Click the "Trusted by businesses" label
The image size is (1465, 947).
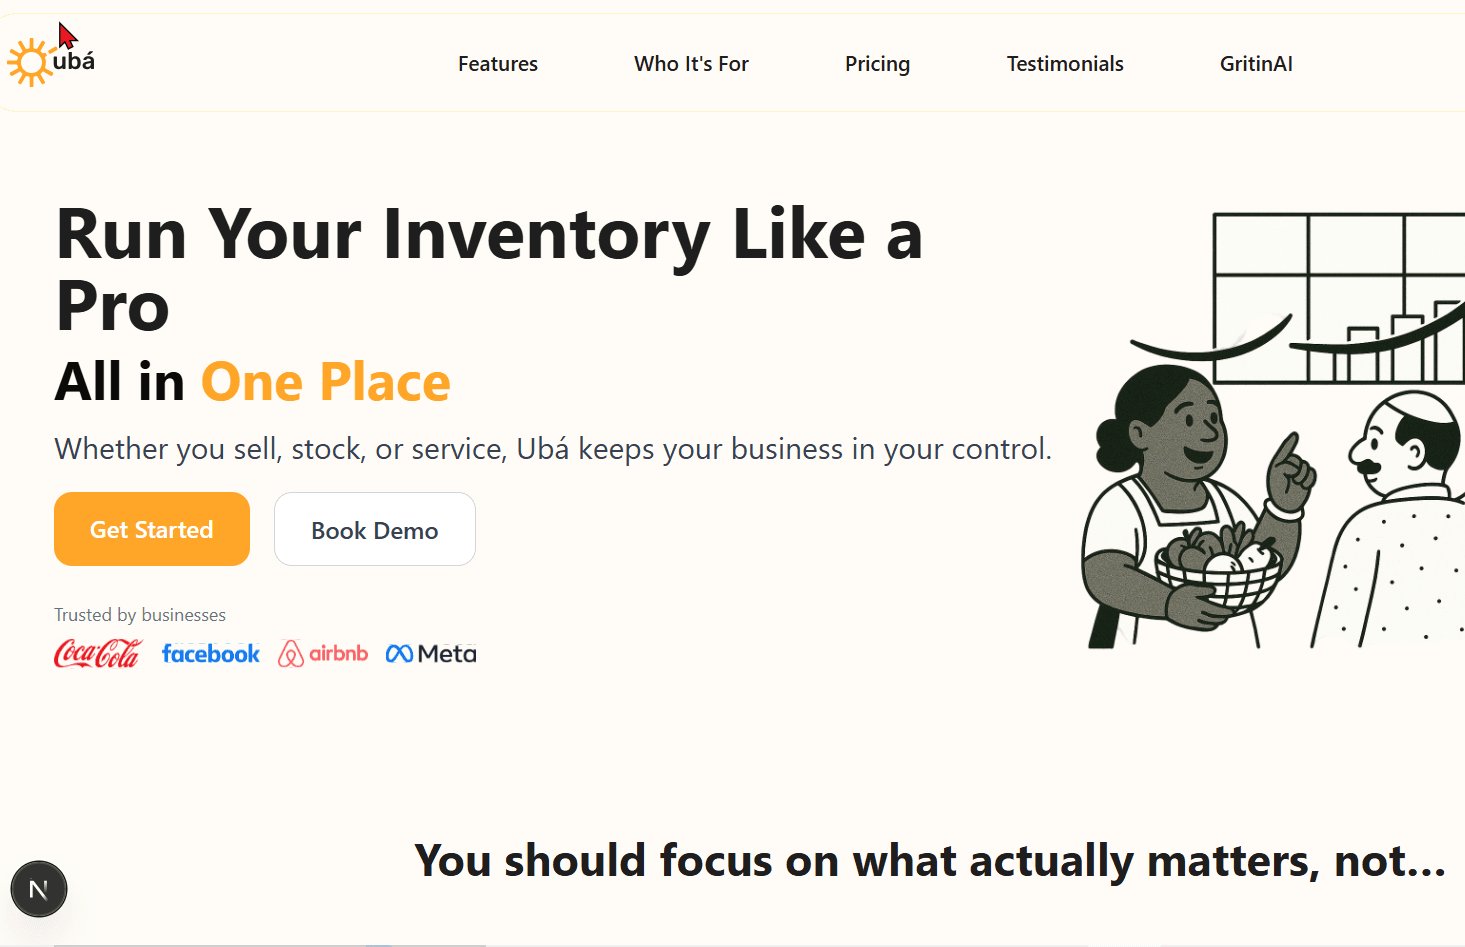(140, 615)
